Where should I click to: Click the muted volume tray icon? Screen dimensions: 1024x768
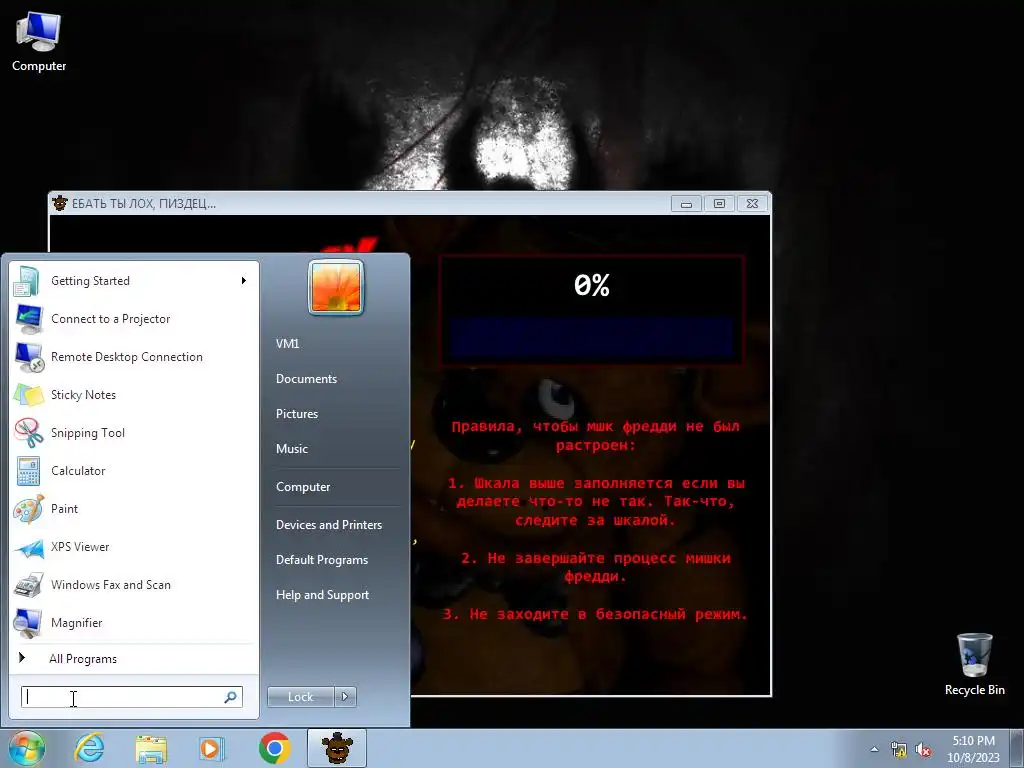923,750
